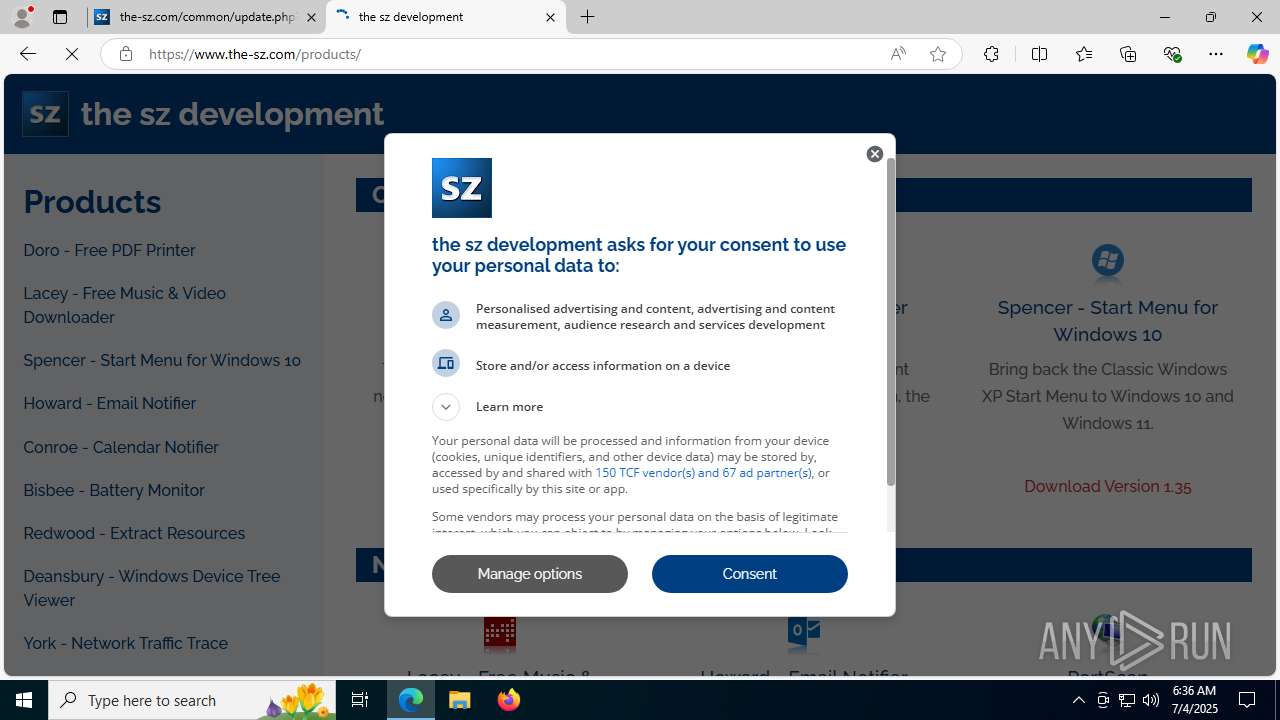Click the Lacey product icon below dialog

(500, 633)
